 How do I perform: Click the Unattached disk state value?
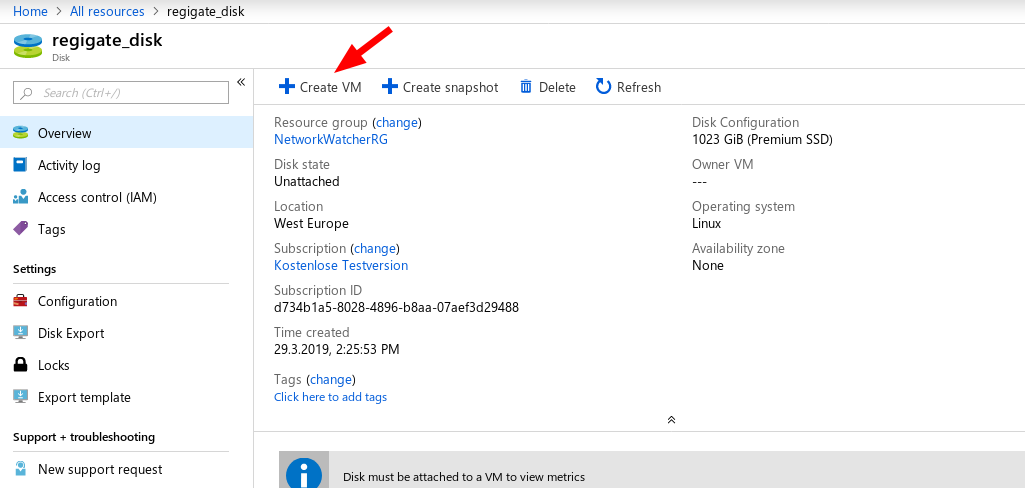pyautogui.click(x=307, y=181)
